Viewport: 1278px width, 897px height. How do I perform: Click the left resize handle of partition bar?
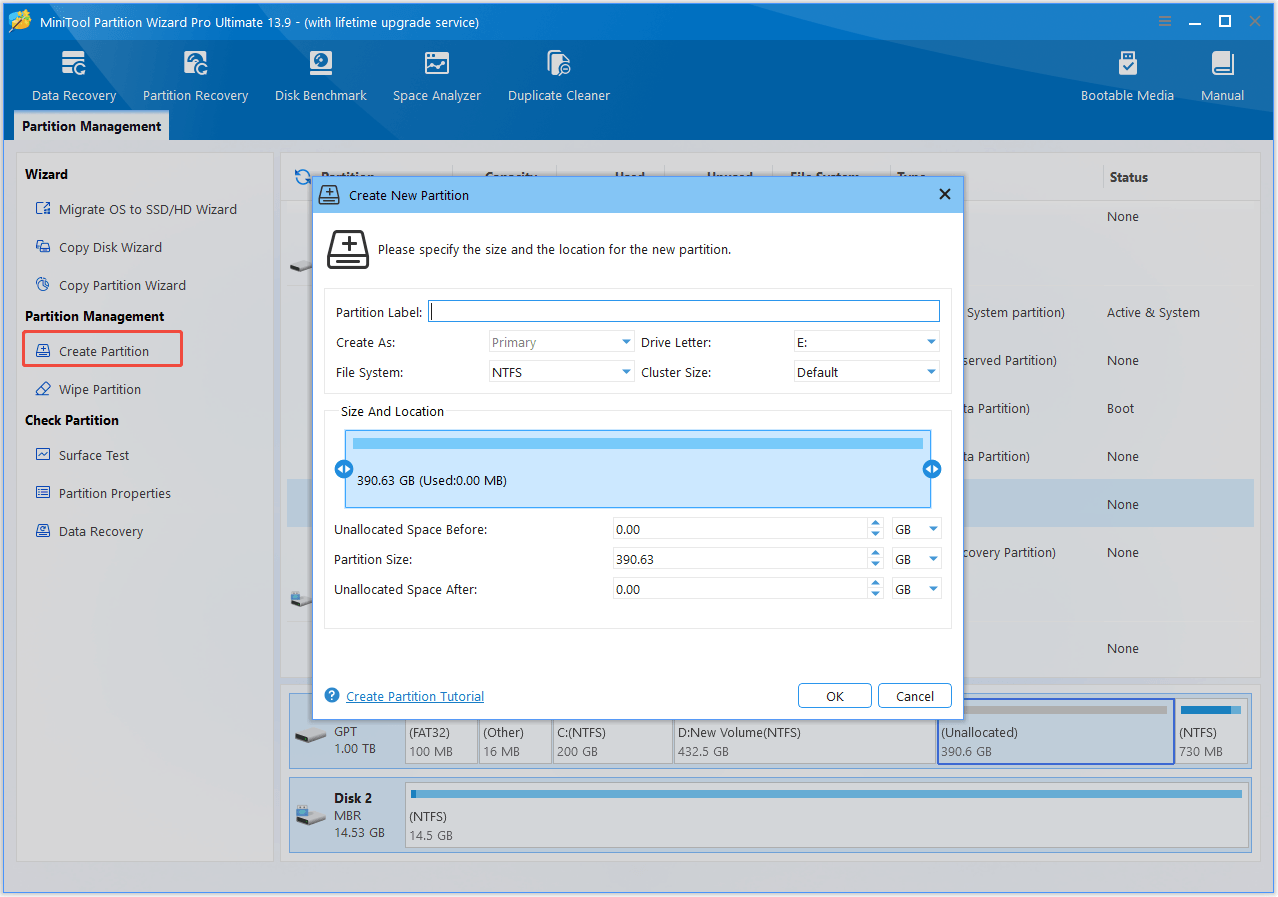(344, 469)
